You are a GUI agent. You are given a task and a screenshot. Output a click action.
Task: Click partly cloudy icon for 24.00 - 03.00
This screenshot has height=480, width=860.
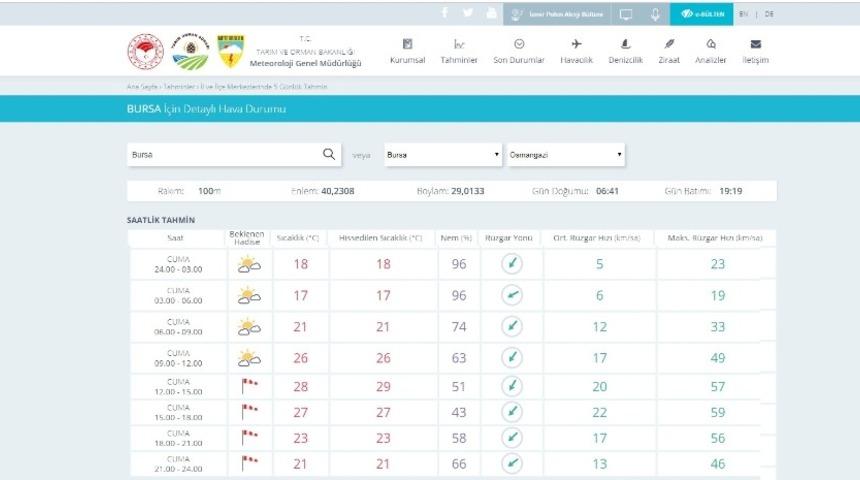[249, 264]
